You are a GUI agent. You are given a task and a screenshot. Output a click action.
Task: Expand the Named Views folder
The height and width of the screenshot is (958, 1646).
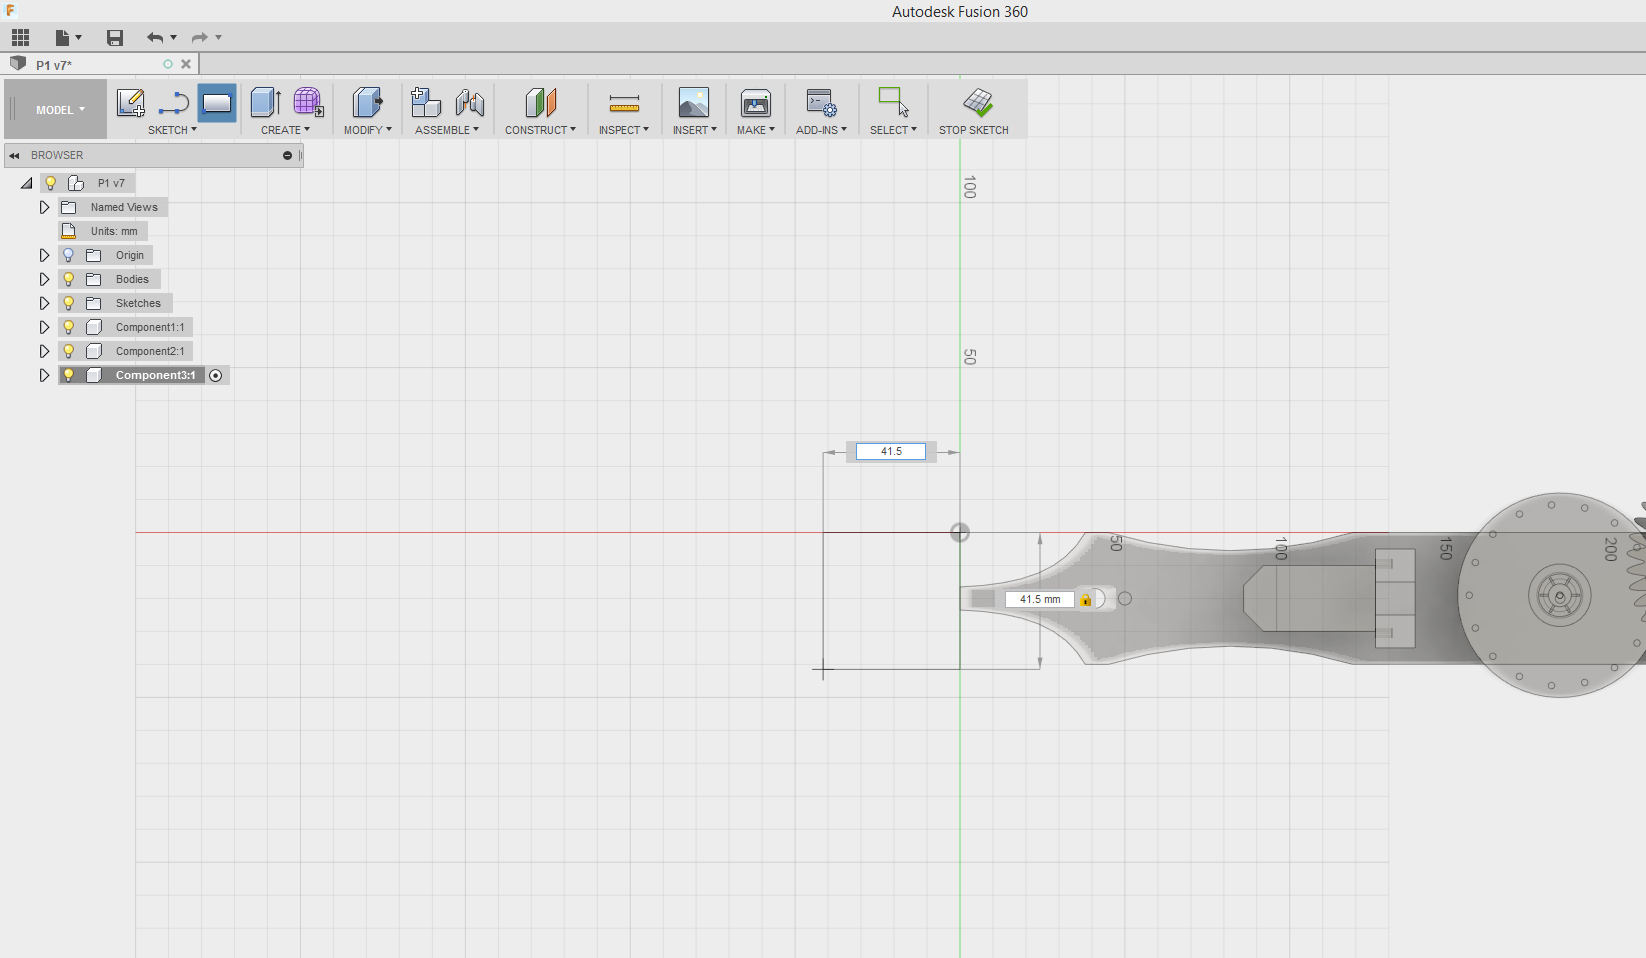click(44, 207)
